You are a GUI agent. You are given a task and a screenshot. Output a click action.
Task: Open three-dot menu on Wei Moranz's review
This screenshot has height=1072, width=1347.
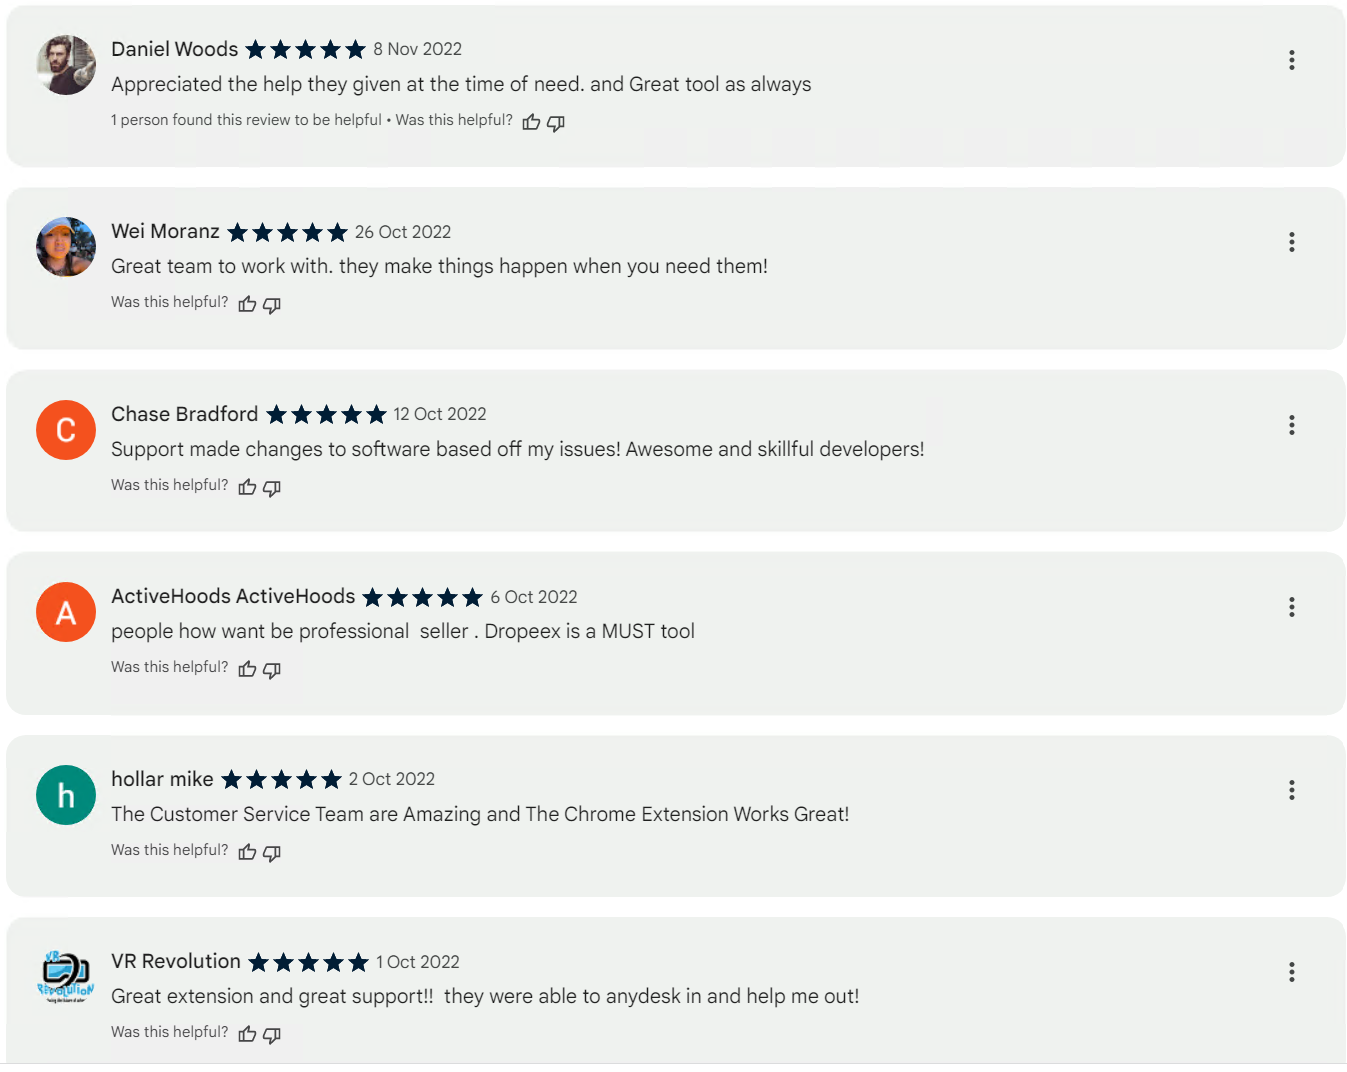1292,242
